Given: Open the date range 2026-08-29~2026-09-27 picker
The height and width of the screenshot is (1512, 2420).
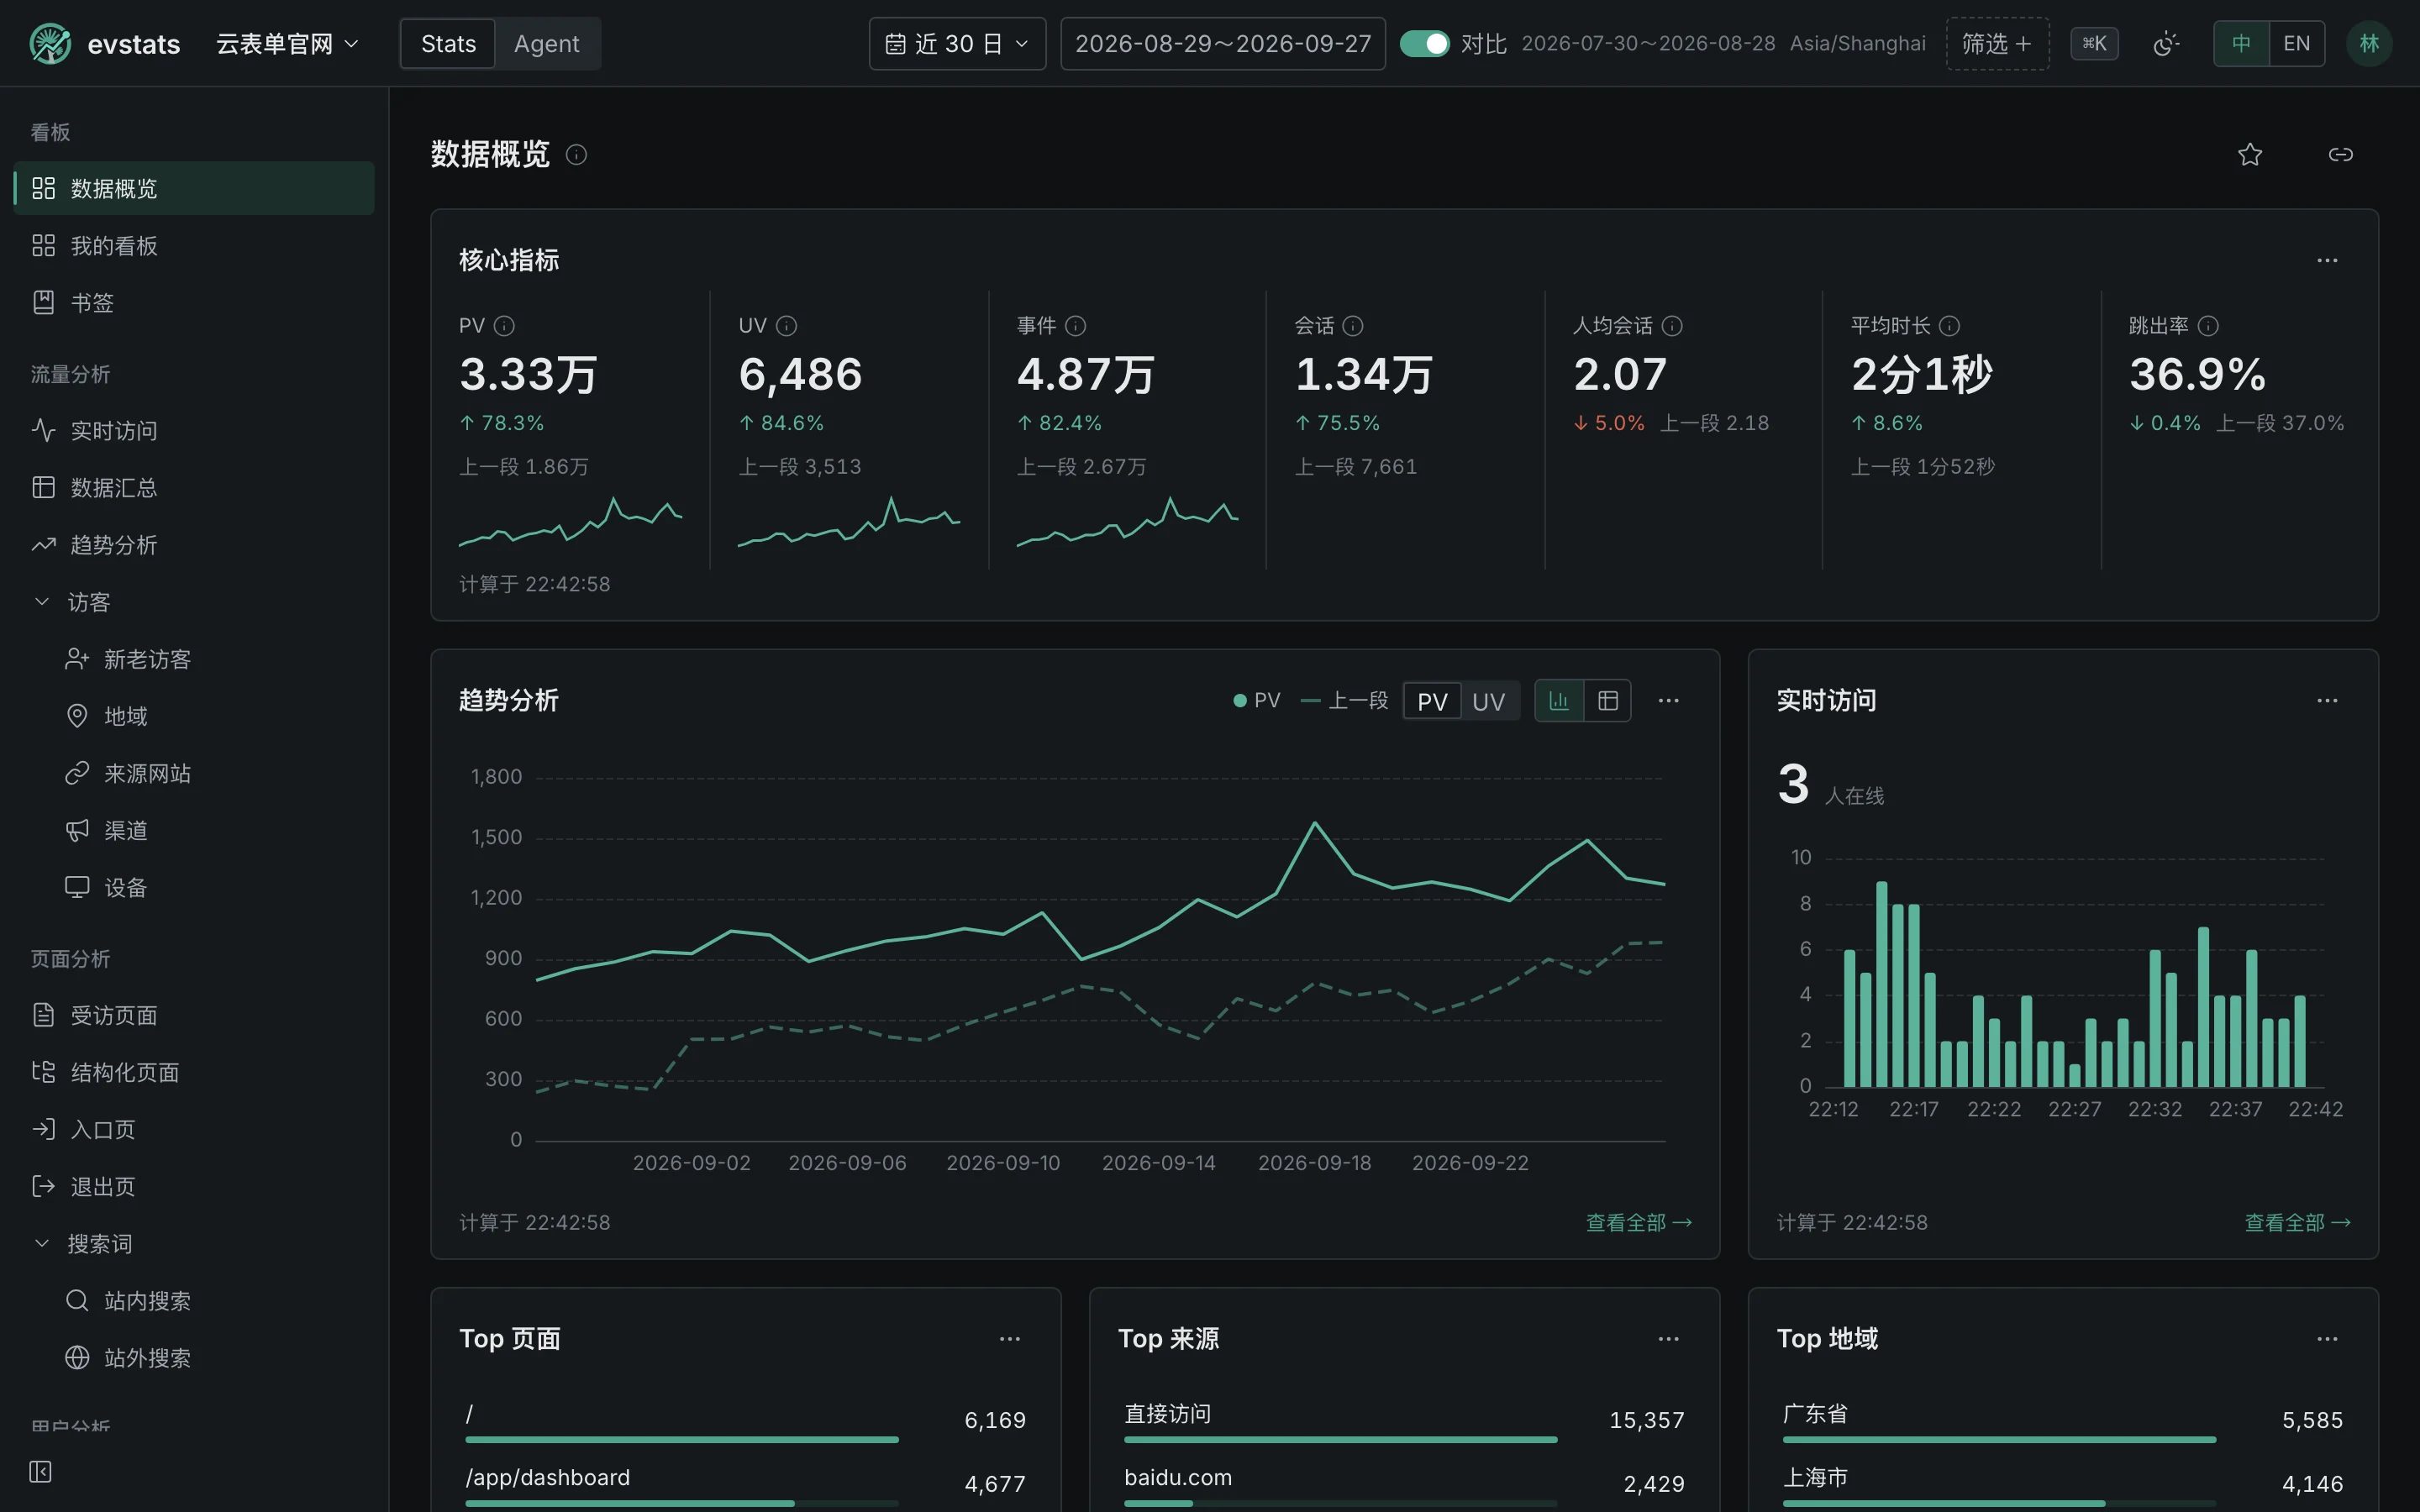Looking at the screenshot, I should [x=1222, y=44].
